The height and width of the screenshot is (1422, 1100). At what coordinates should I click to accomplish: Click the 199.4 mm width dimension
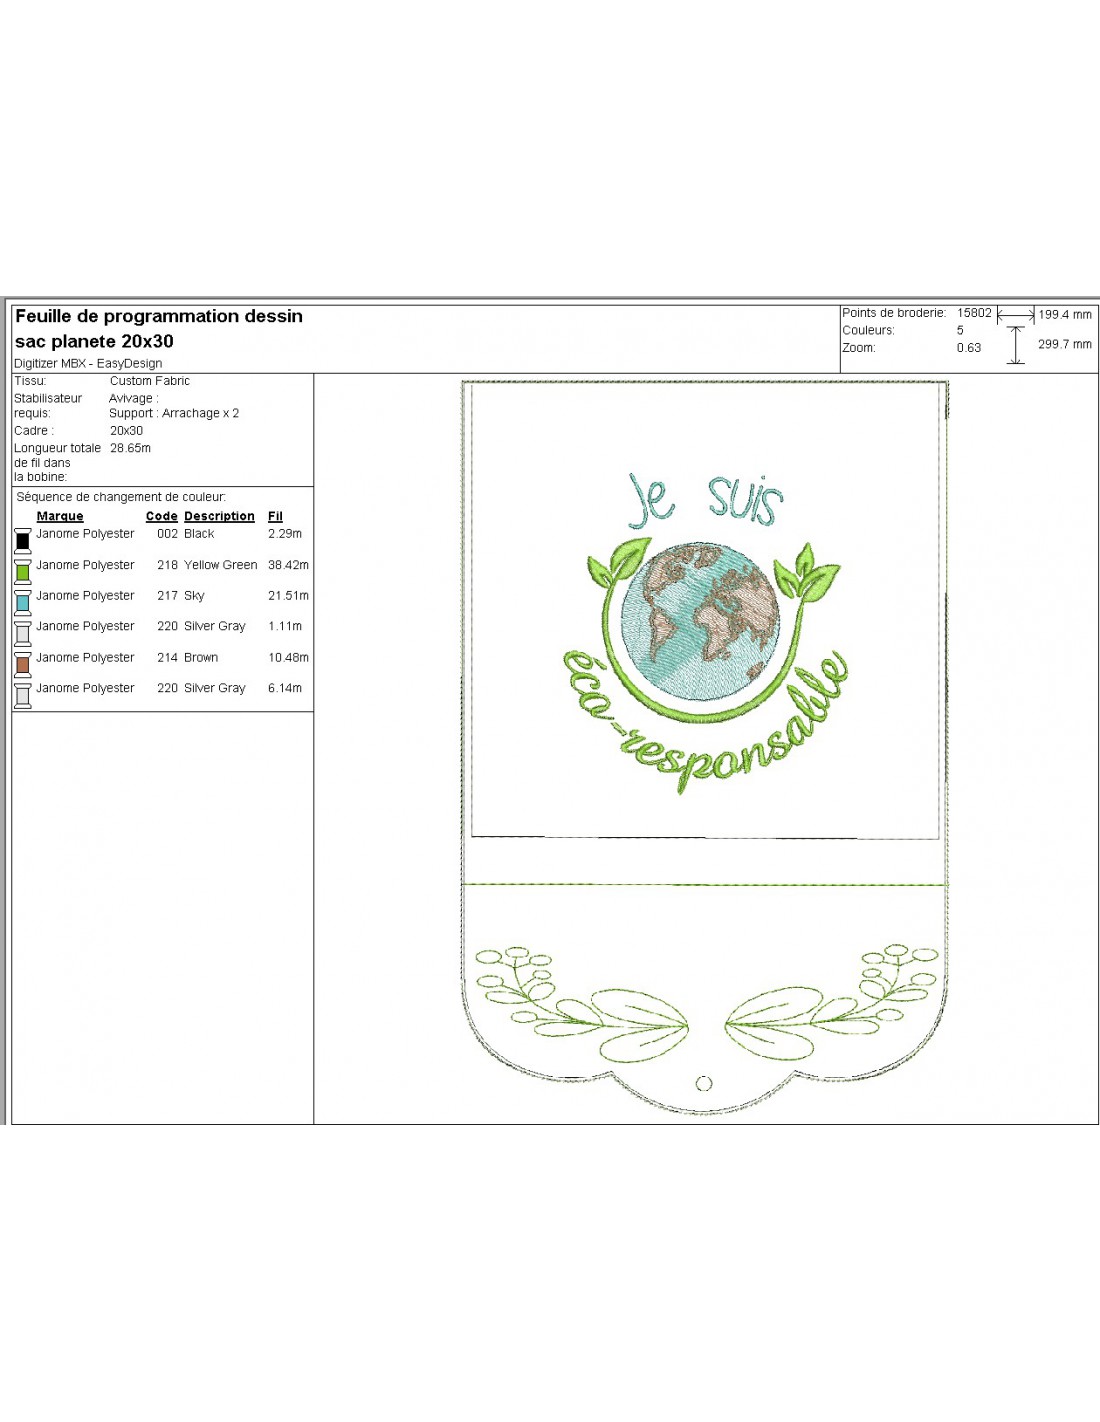(1064, 315)
